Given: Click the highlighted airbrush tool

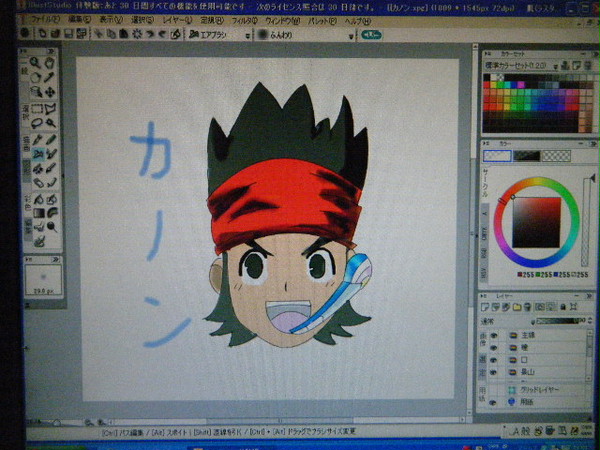Looking at the screenshot, I should click(x=38, y=154).
